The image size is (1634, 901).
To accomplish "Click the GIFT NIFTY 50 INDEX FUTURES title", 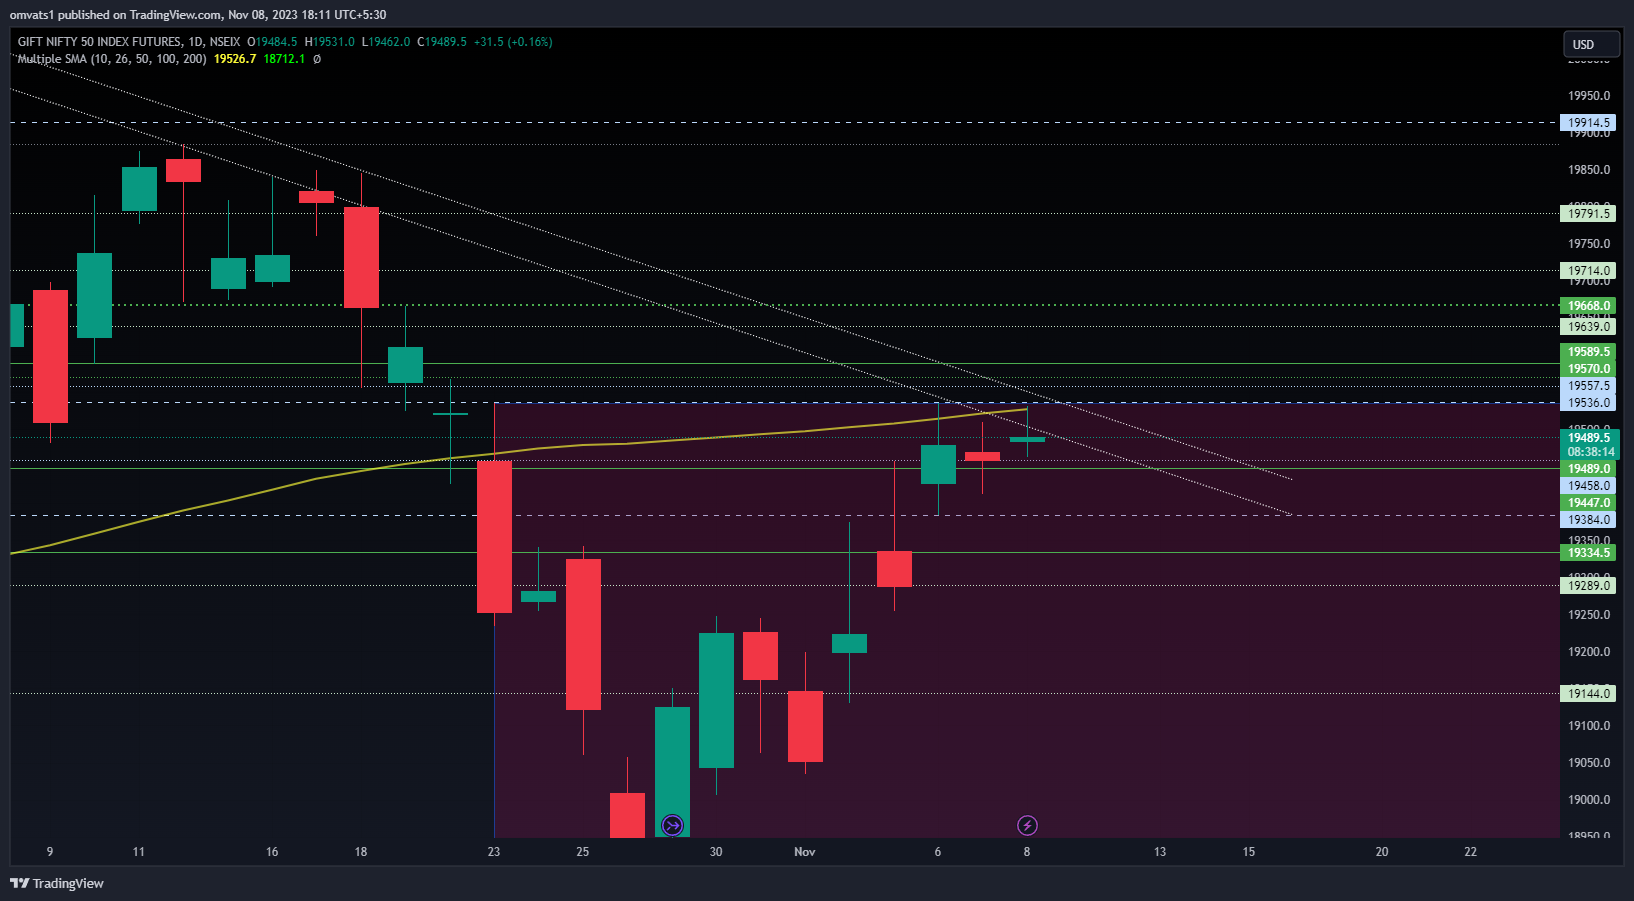I will tap(100, 42).
